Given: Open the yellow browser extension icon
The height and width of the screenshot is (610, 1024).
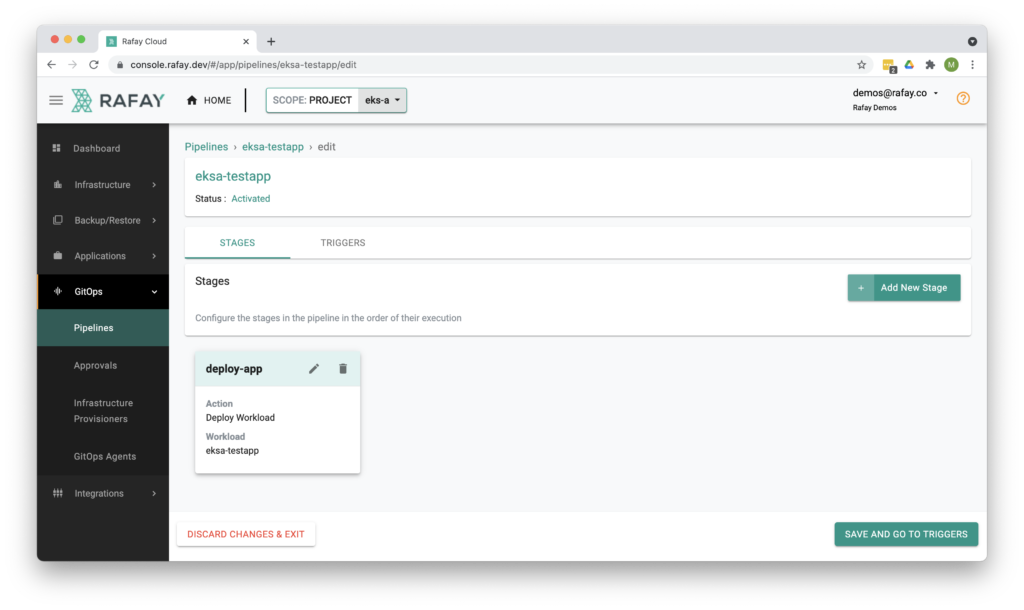Looking at the screenshot, I should pos(889,65).
